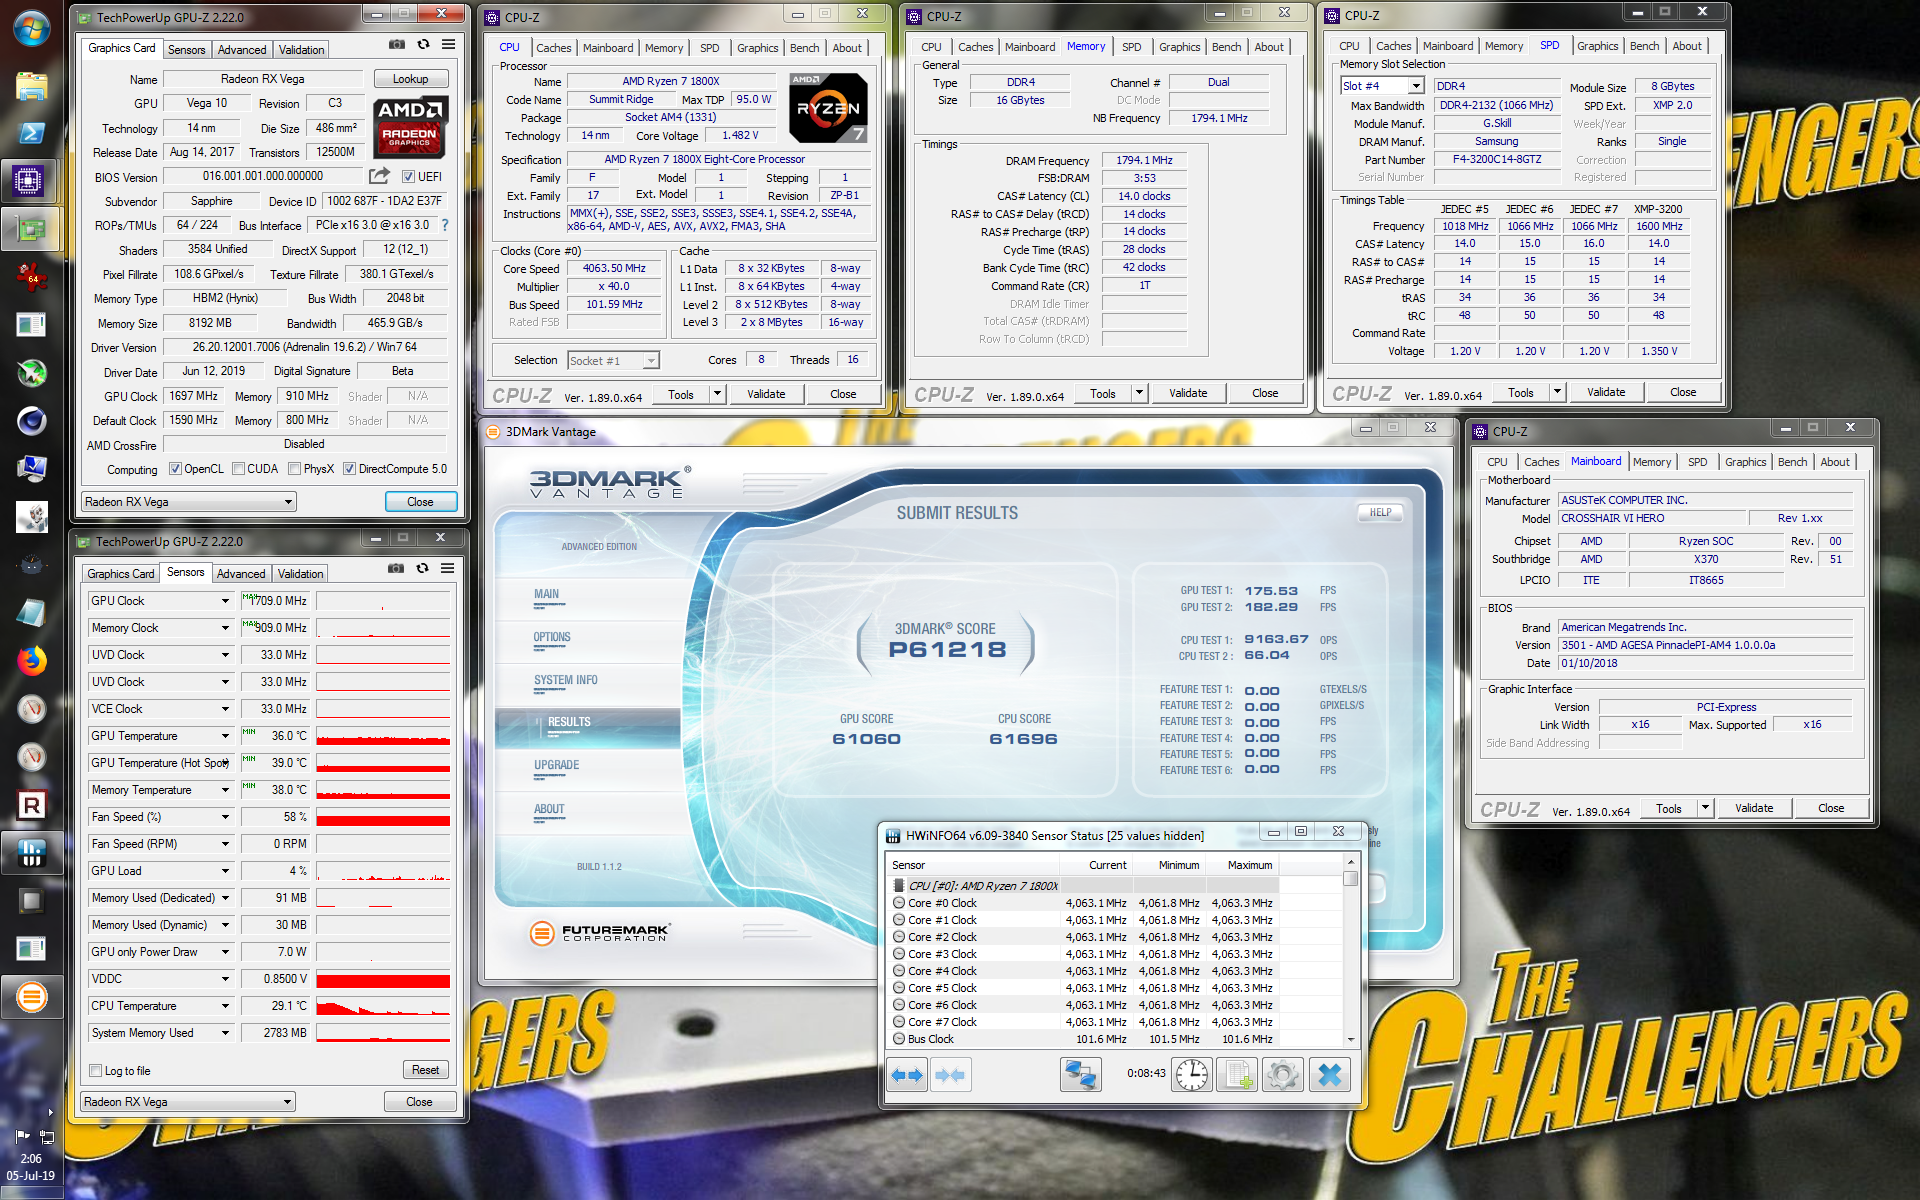This screenshot has width=1920, height=1200.
Task: Click the taskbar clock showing 2:06
Action: 31,1159
